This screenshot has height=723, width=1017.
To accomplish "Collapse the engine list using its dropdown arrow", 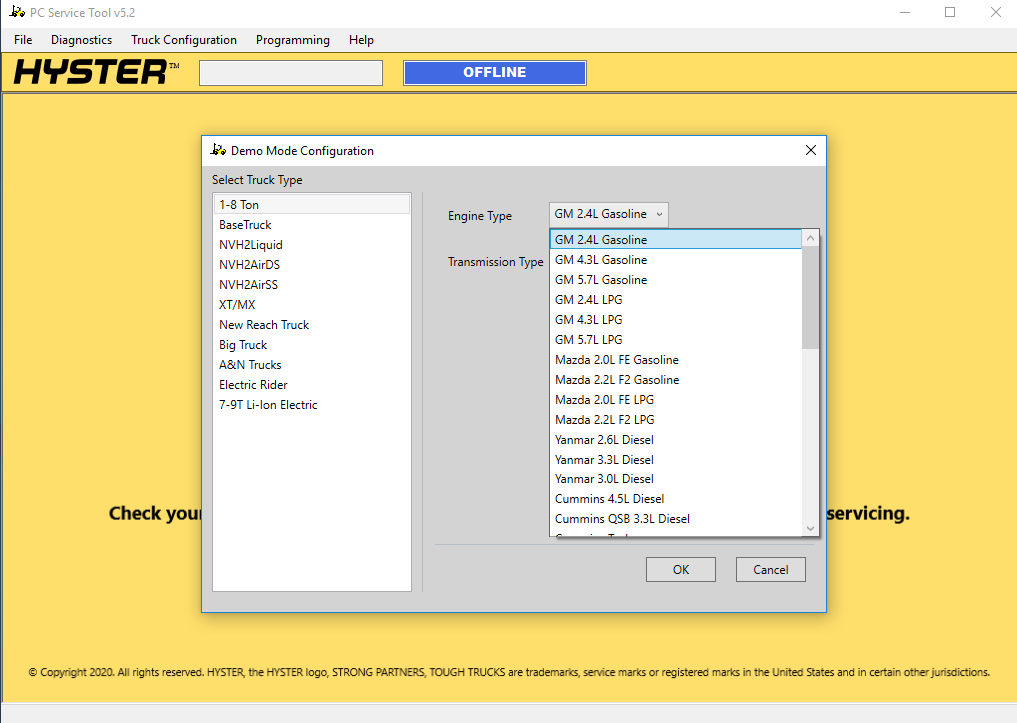I will (x=659, y=213).
